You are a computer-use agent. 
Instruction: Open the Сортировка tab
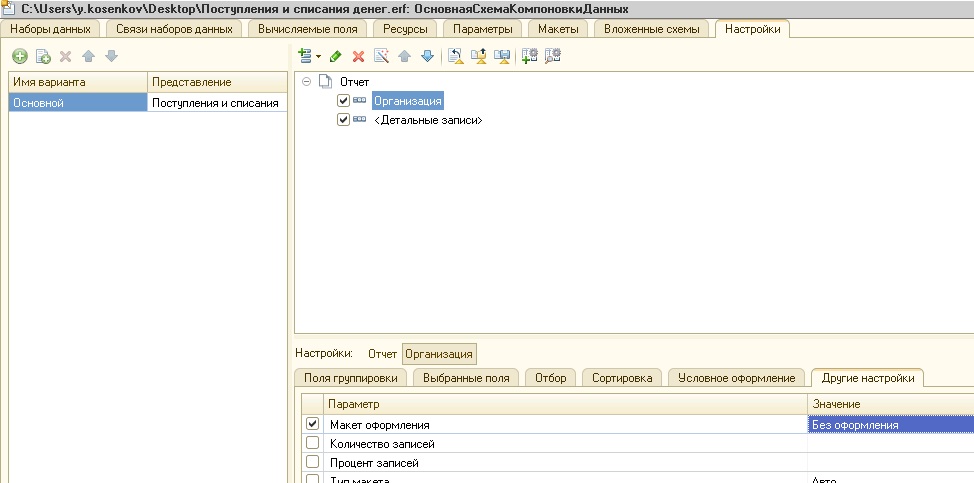point(622,377)
